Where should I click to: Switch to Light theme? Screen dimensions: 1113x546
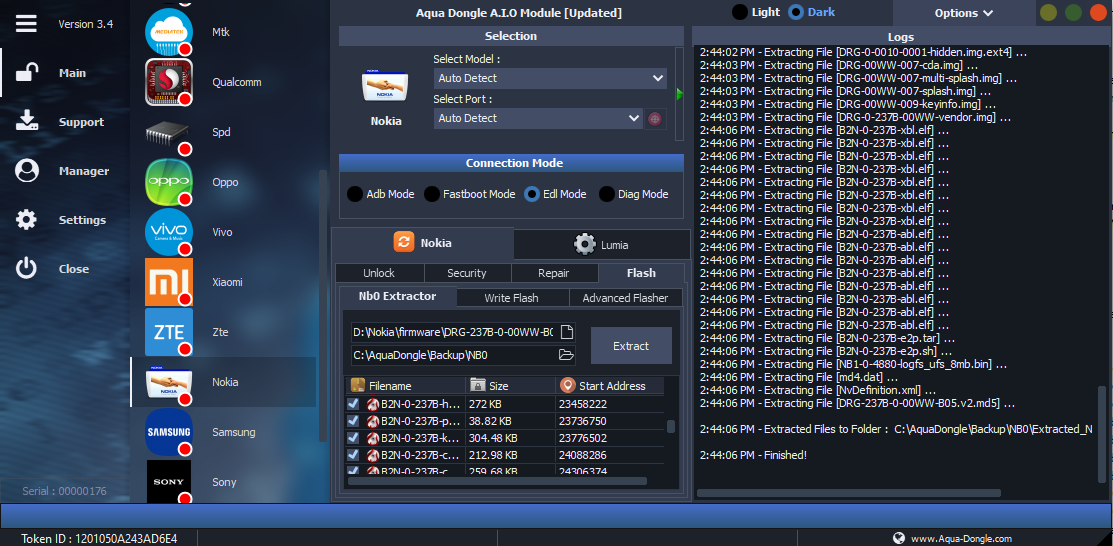[x=740, y=12]
